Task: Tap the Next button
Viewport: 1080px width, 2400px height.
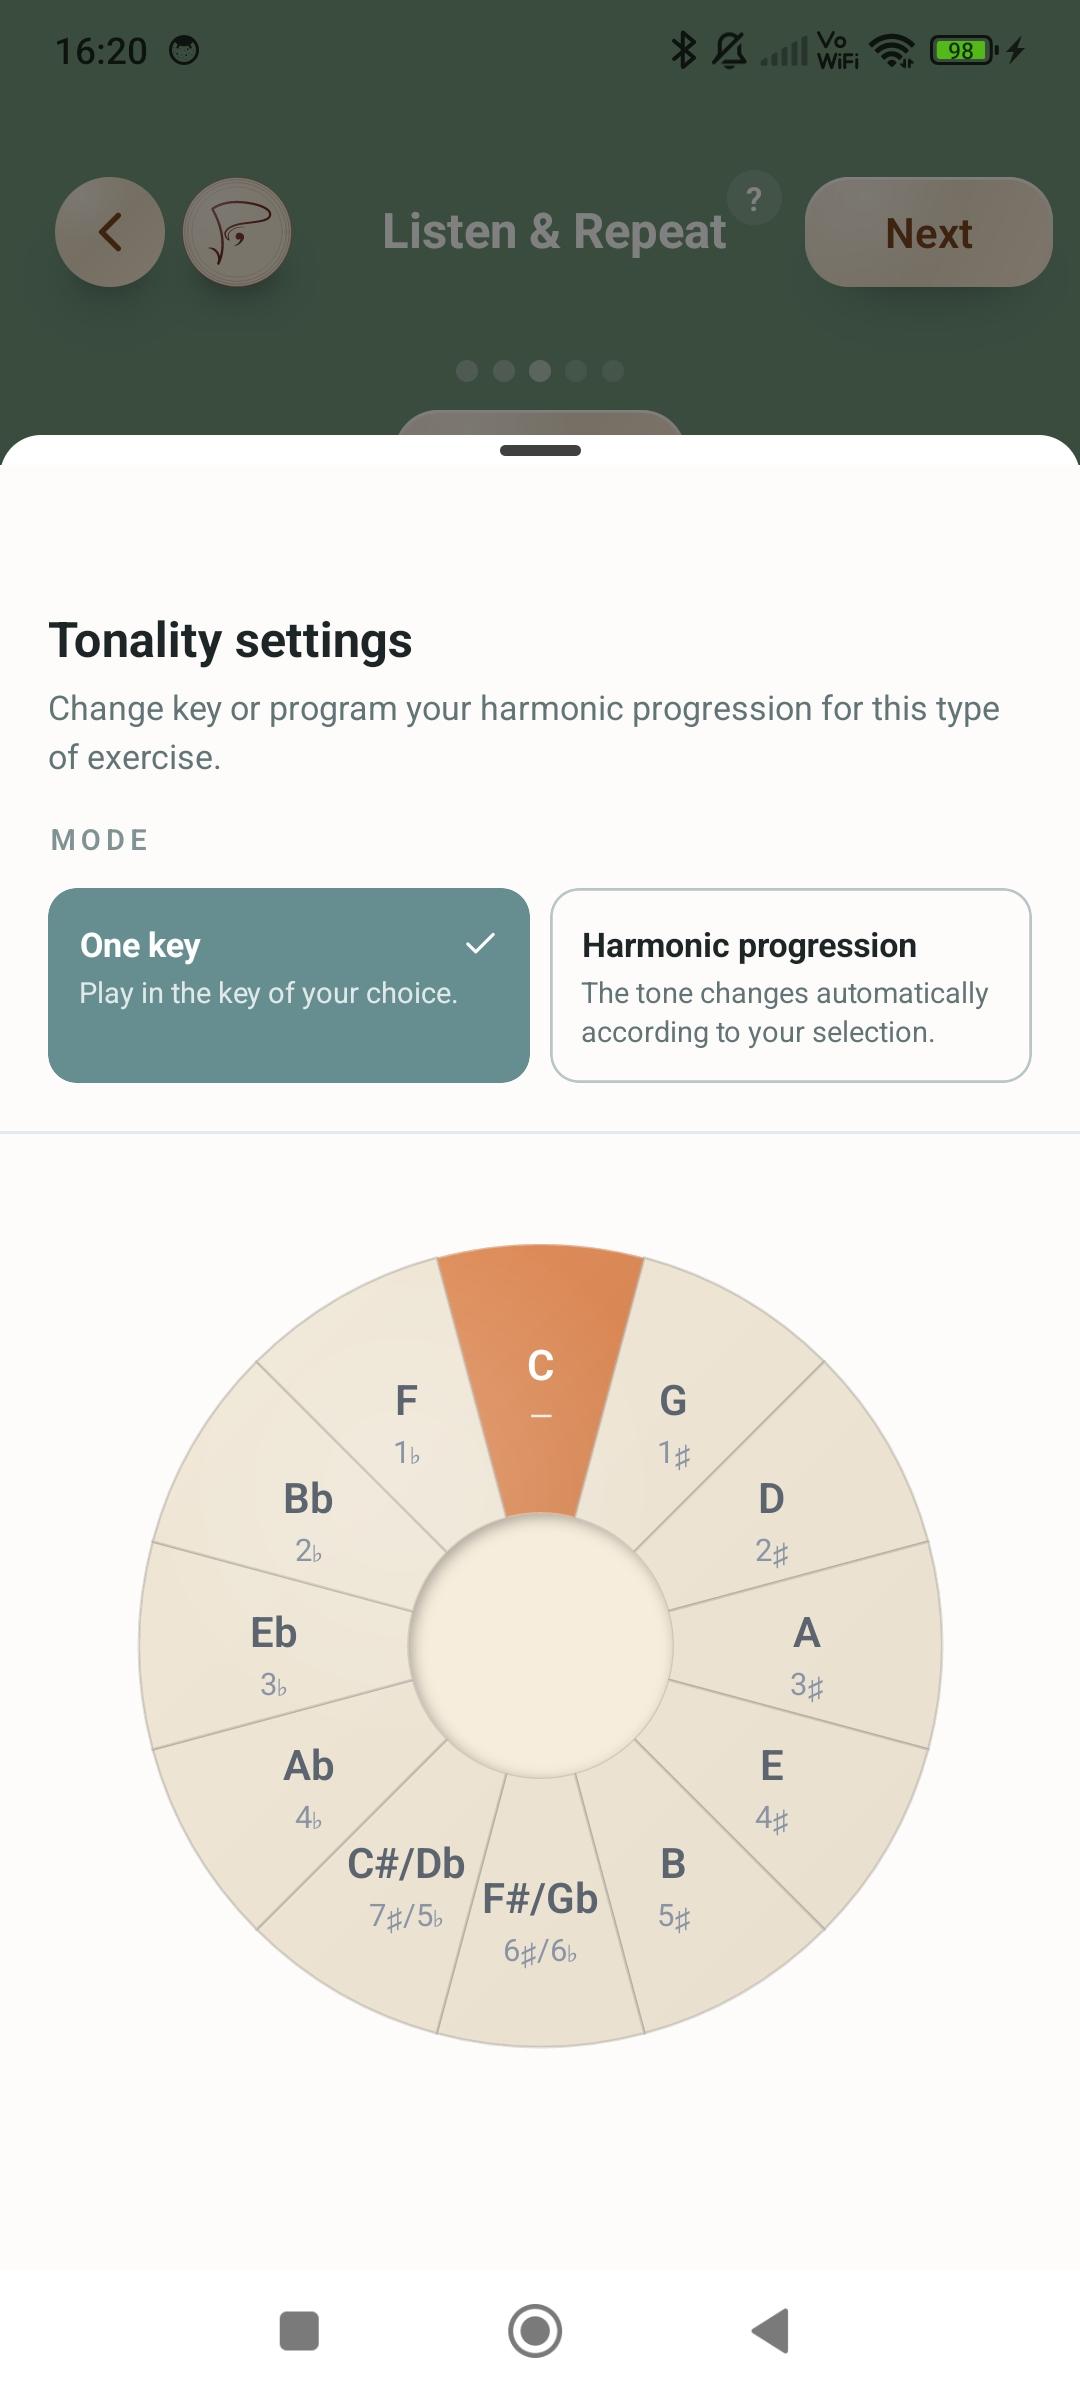Action: click(929, 232)
